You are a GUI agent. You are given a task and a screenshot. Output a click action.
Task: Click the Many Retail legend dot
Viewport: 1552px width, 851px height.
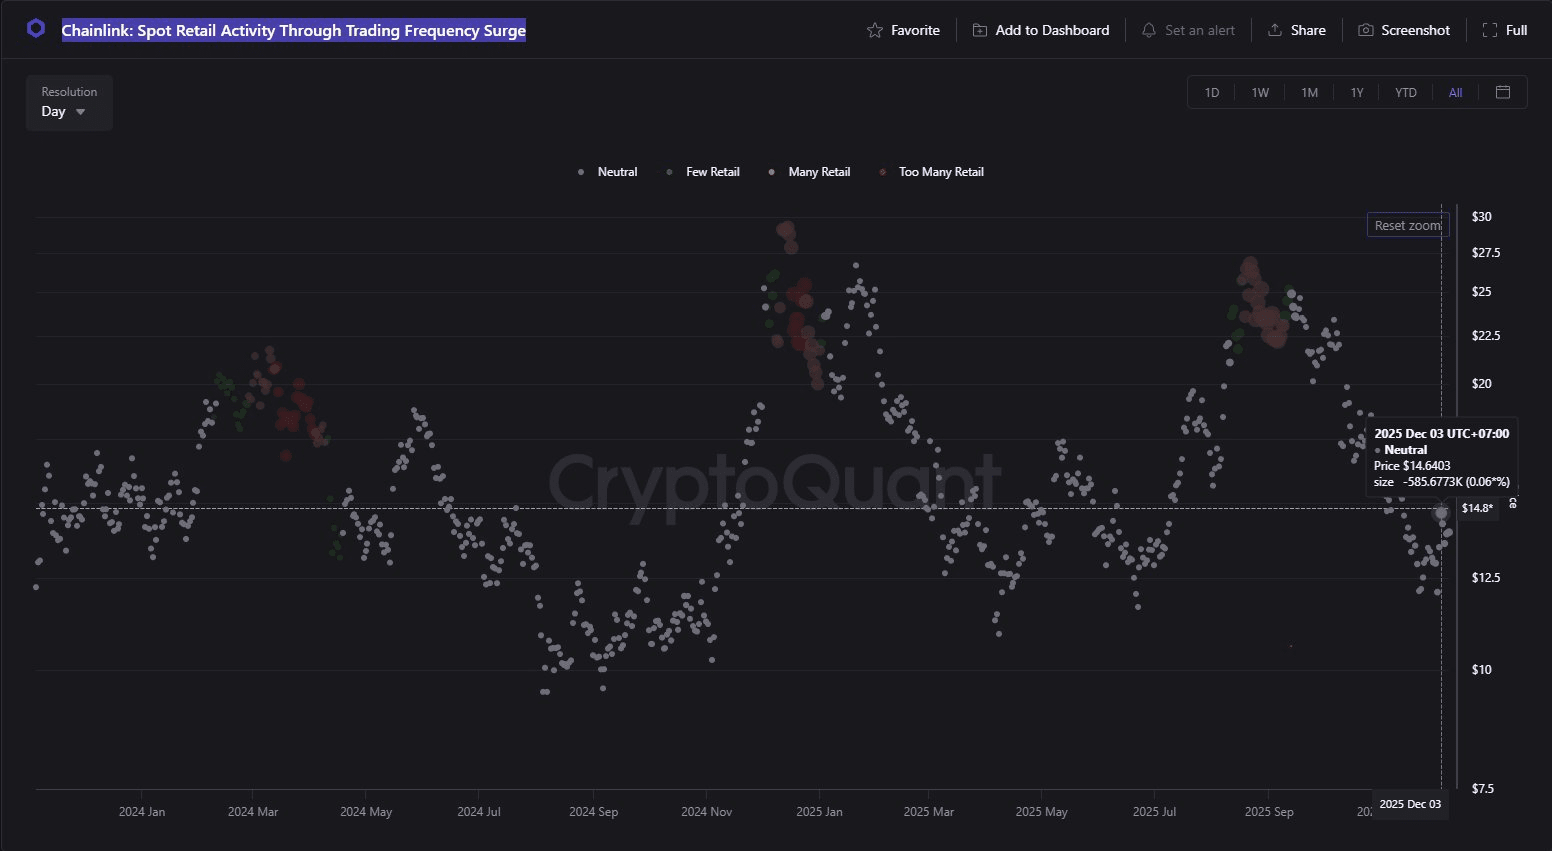click(771, 172)
